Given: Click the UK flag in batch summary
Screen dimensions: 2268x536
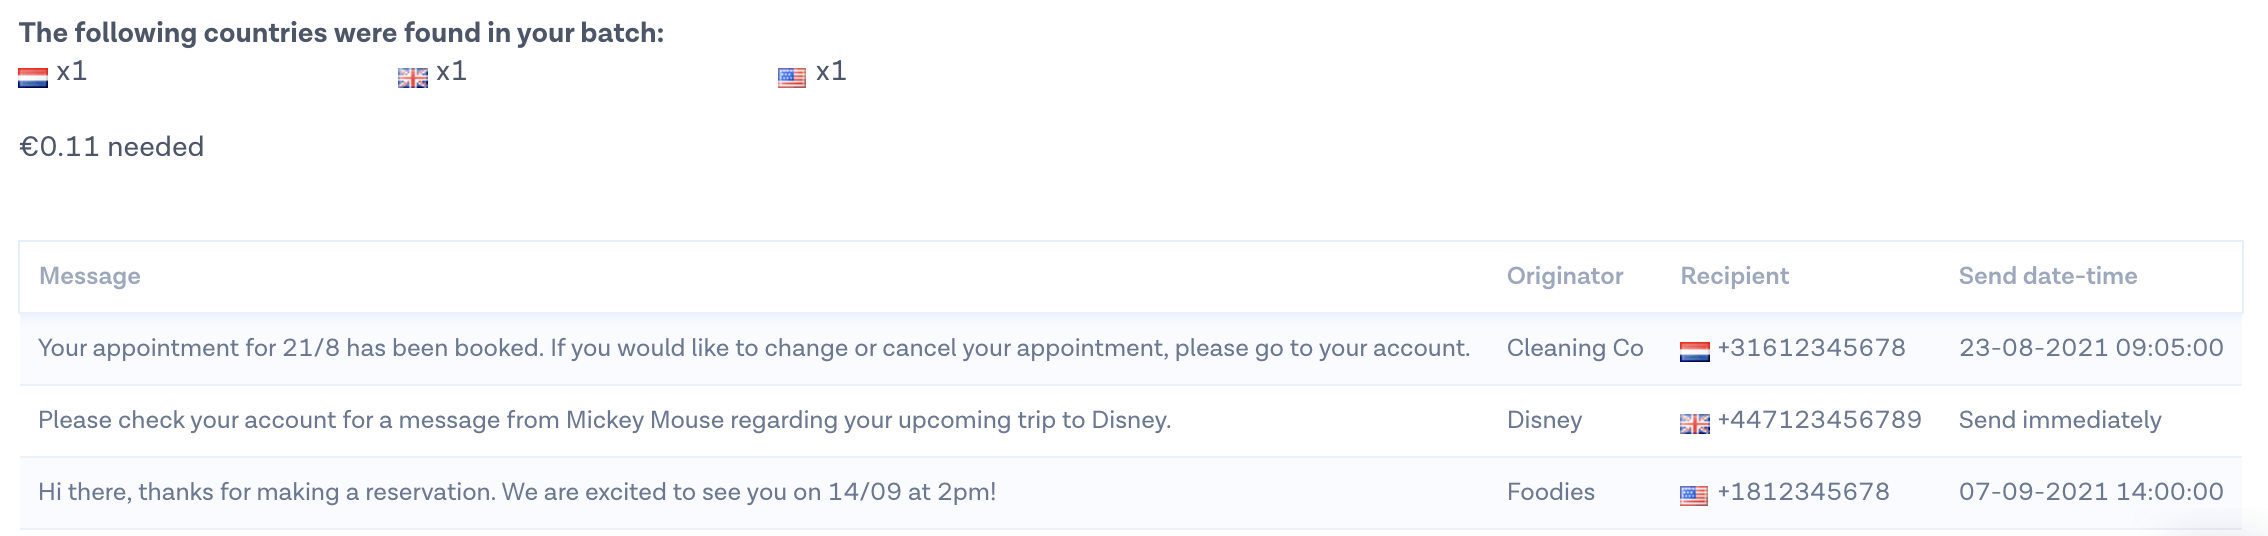Looking at the screenshot, I should [412, 77].
